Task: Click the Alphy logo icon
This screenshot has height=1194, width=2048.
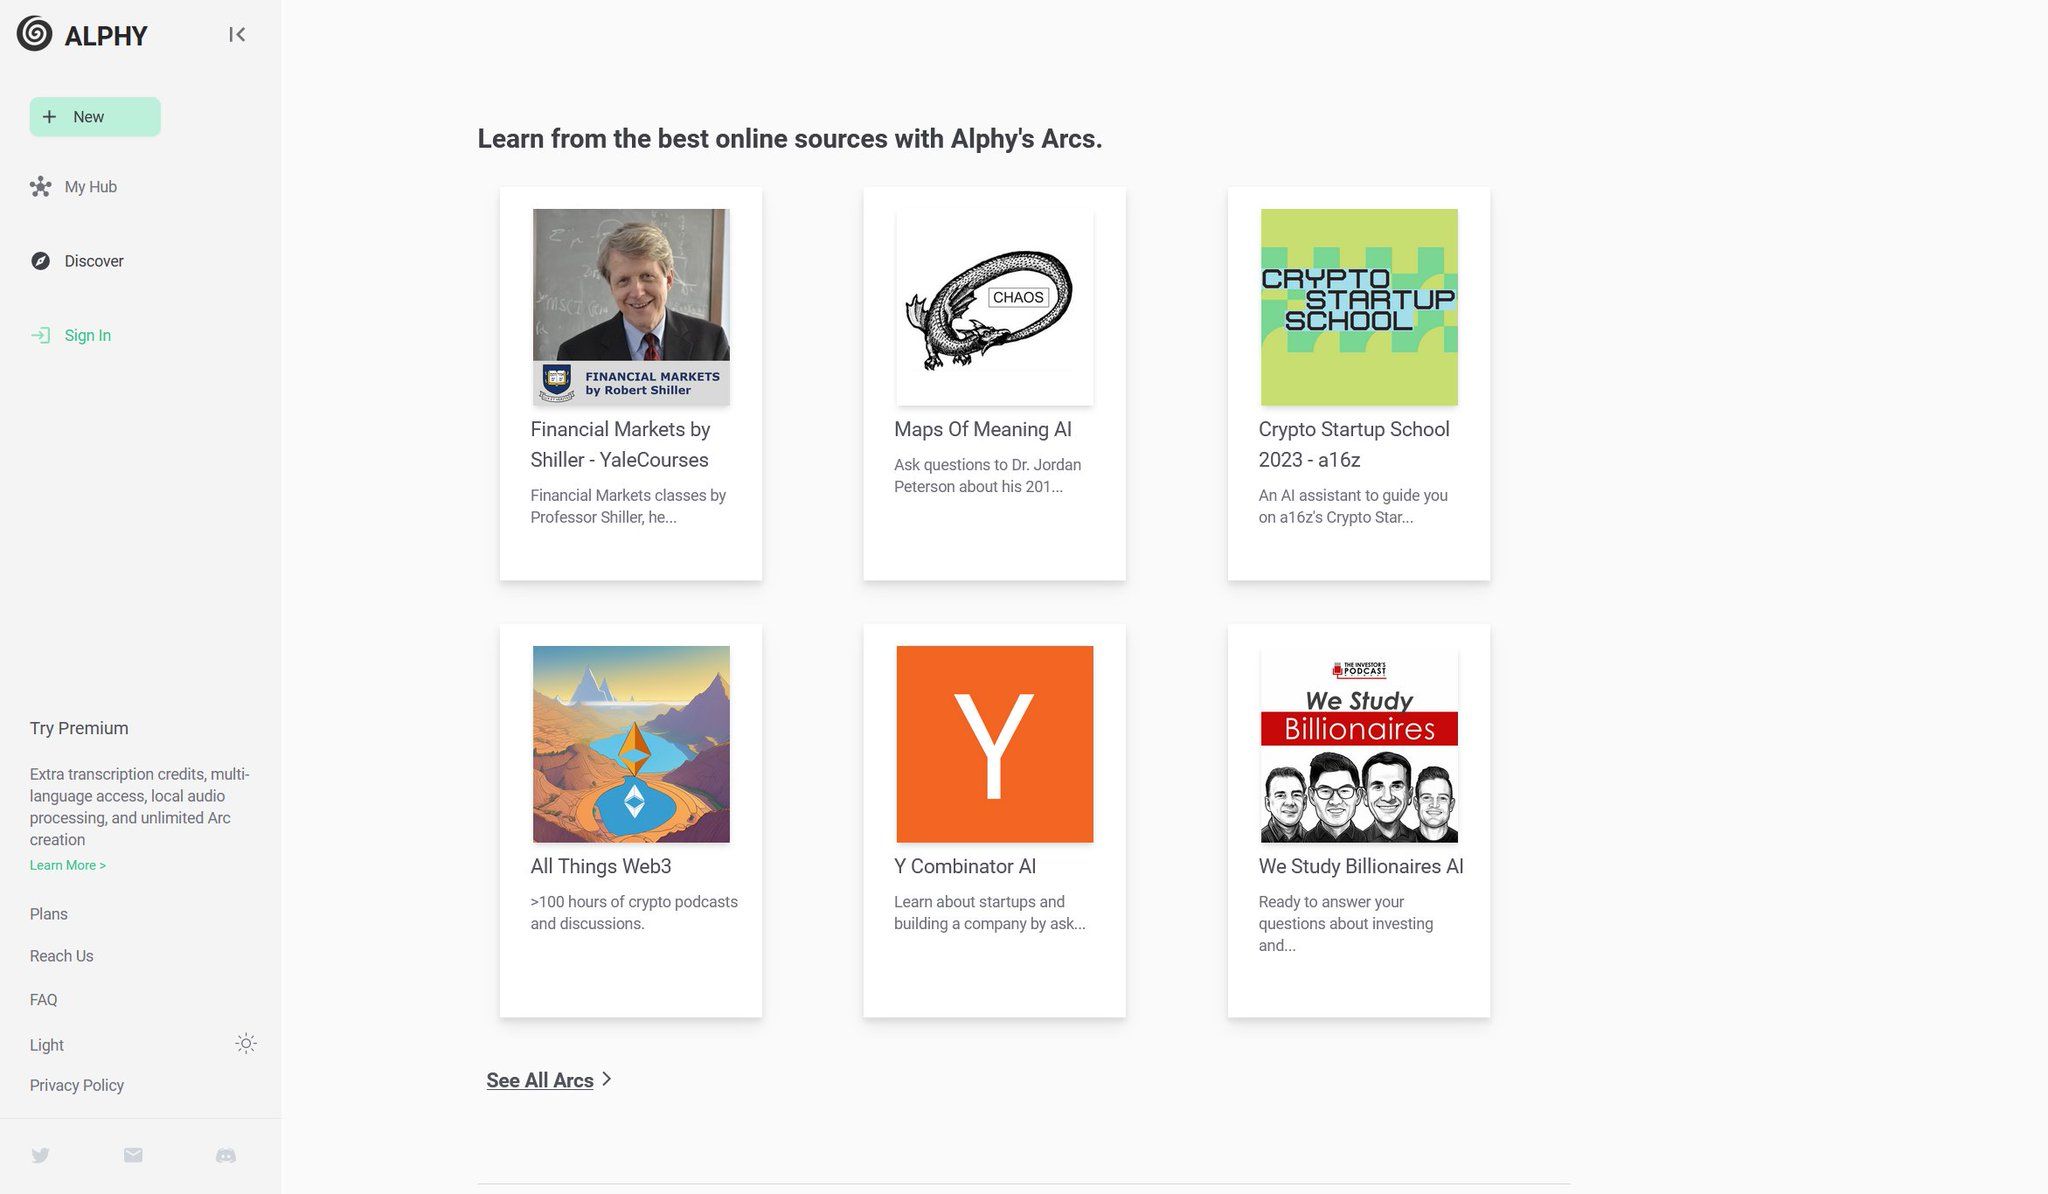Action: point(33,34)
